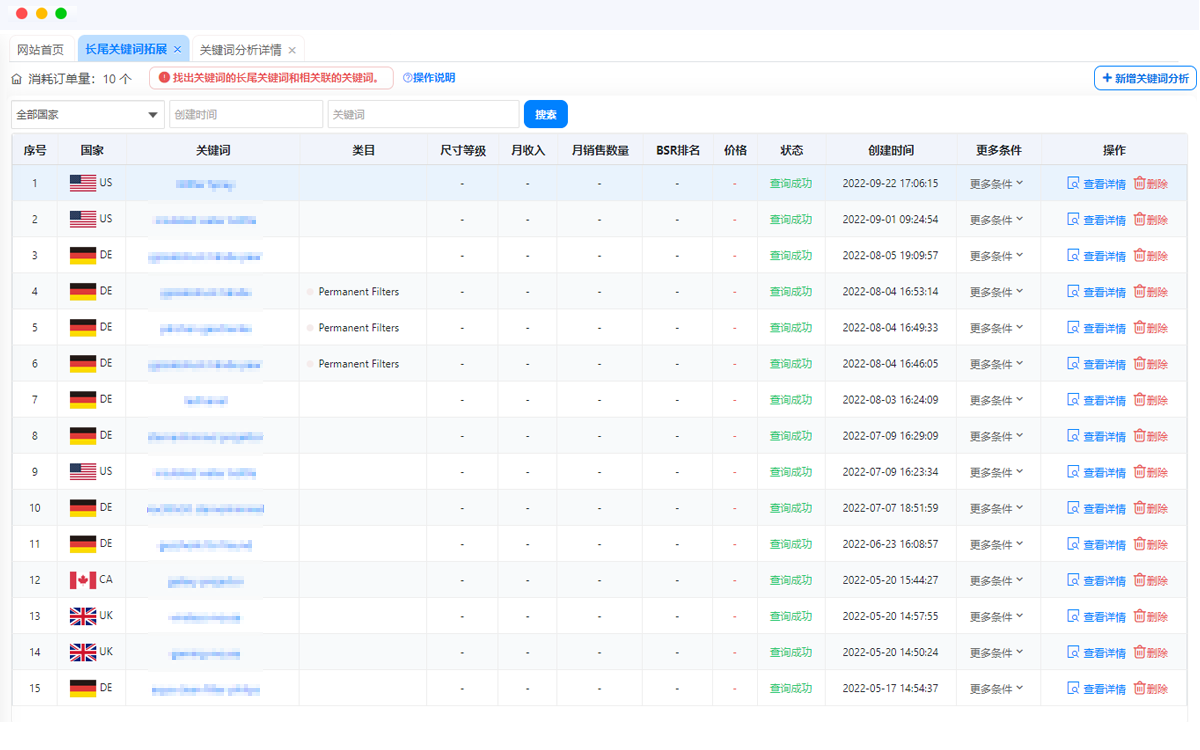Open the 操作说明 help link

click(x=434, y=78)
